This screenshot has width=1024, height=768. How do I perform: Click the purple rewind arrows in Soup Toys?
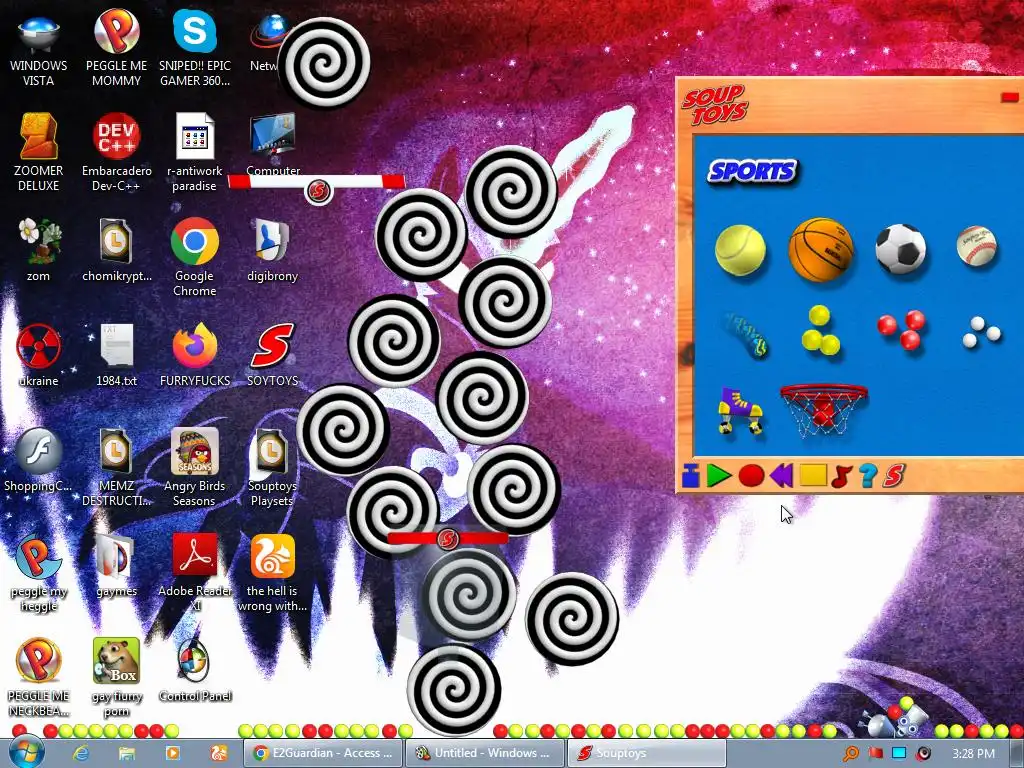[x=781, y=475]
